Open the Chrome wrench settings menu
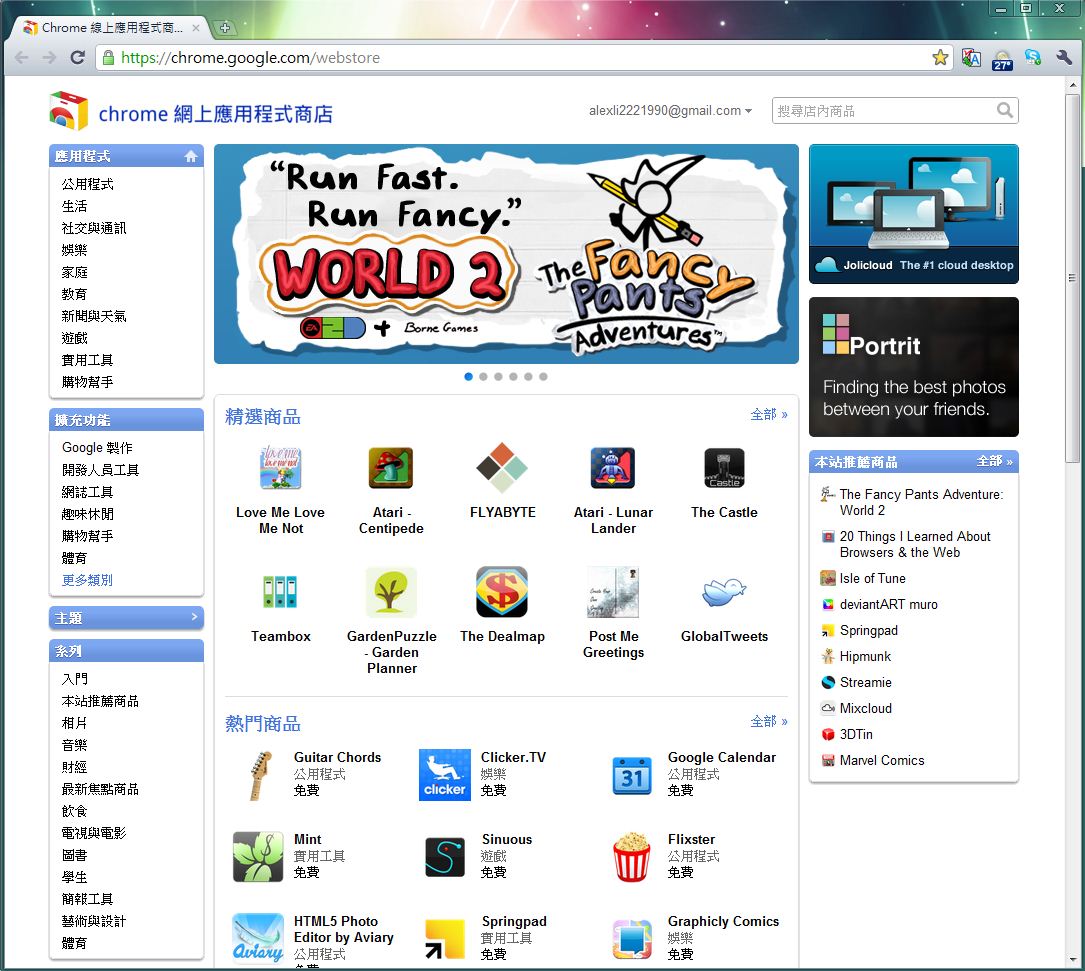This screenshot has width=1085, height=971. tap(1064, 58)
